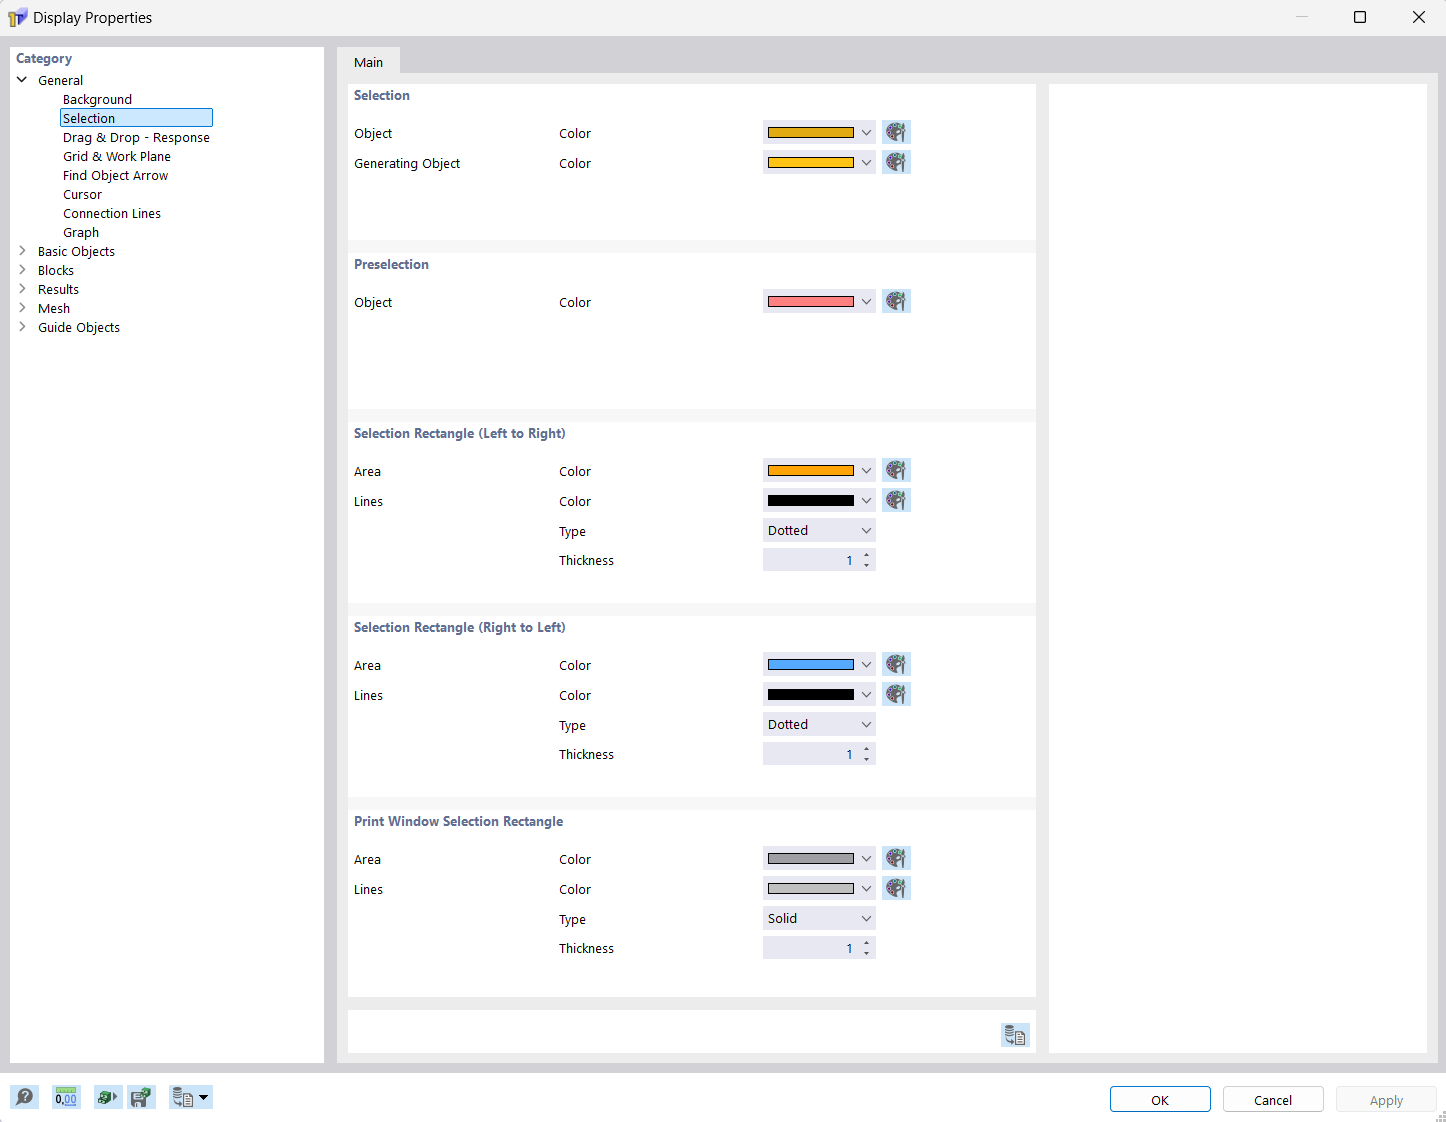This screenshot has width=1446, height=1122.
Task: Open Left to Right Area orange color dropdown
Action: 819,470
